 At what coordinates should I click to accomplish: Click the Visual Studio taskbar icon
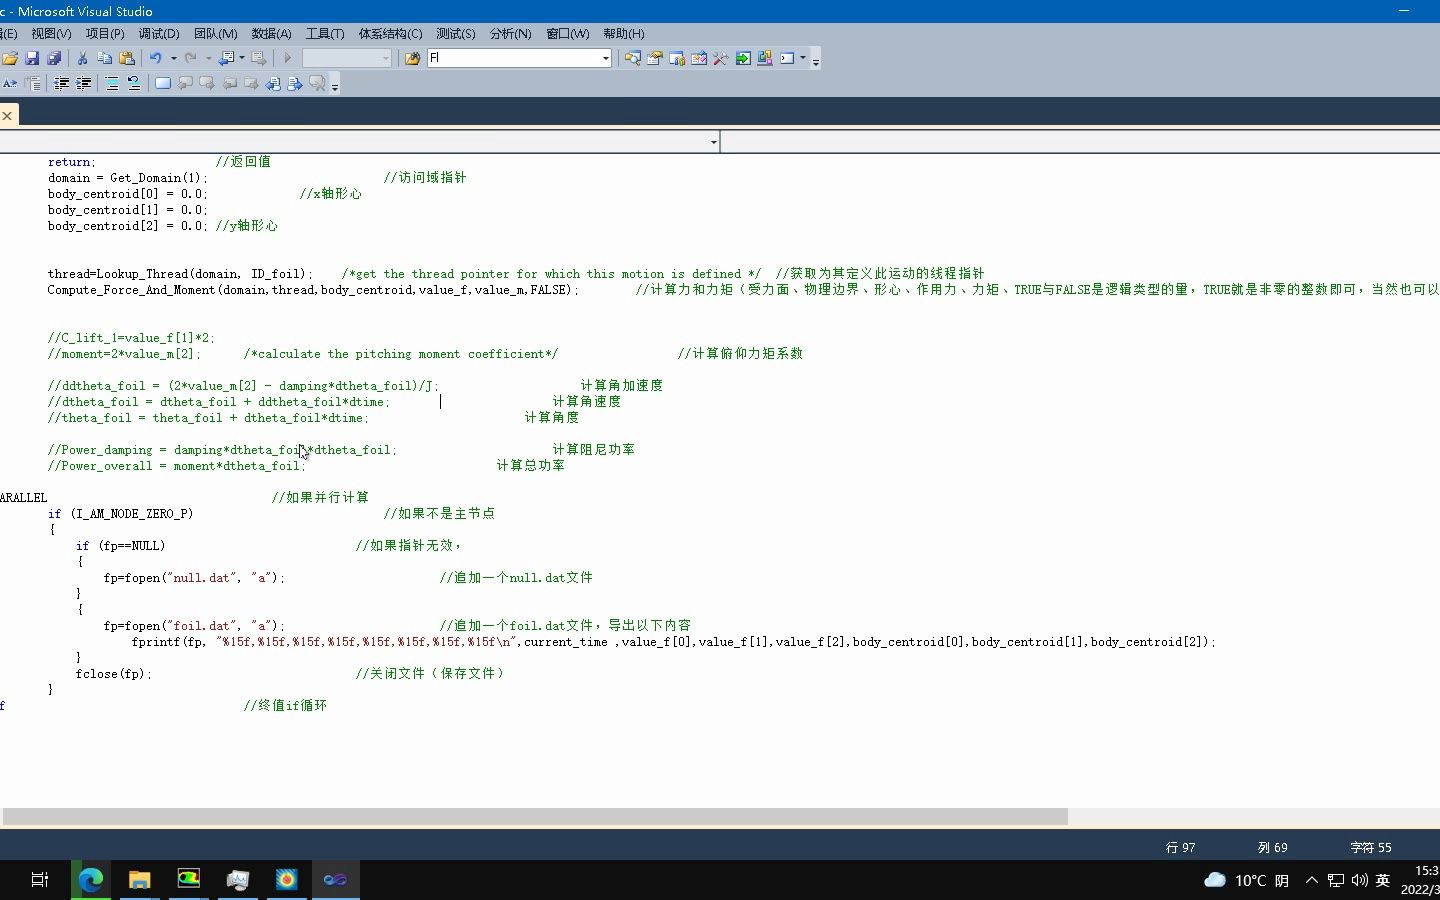click(x=335, y=880)
